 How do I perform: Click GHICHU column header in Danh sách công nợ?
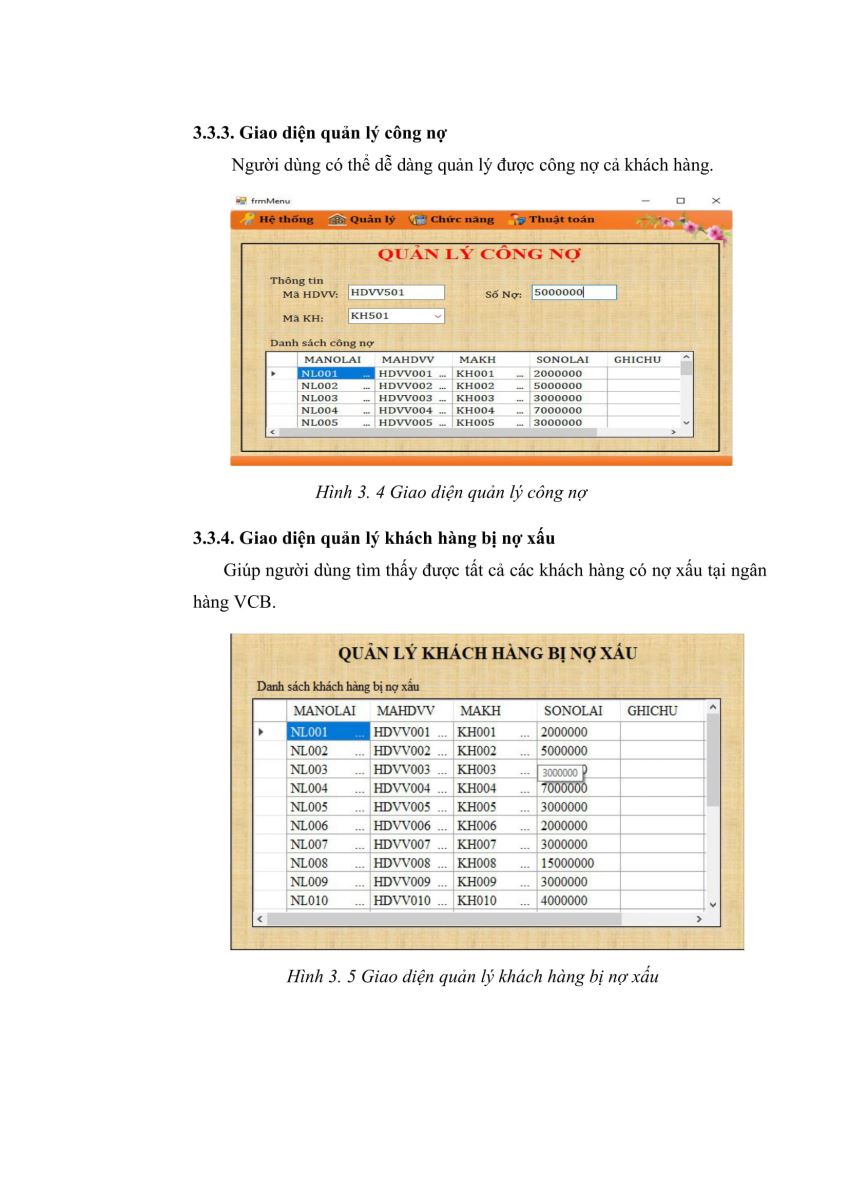coord(642,359)
